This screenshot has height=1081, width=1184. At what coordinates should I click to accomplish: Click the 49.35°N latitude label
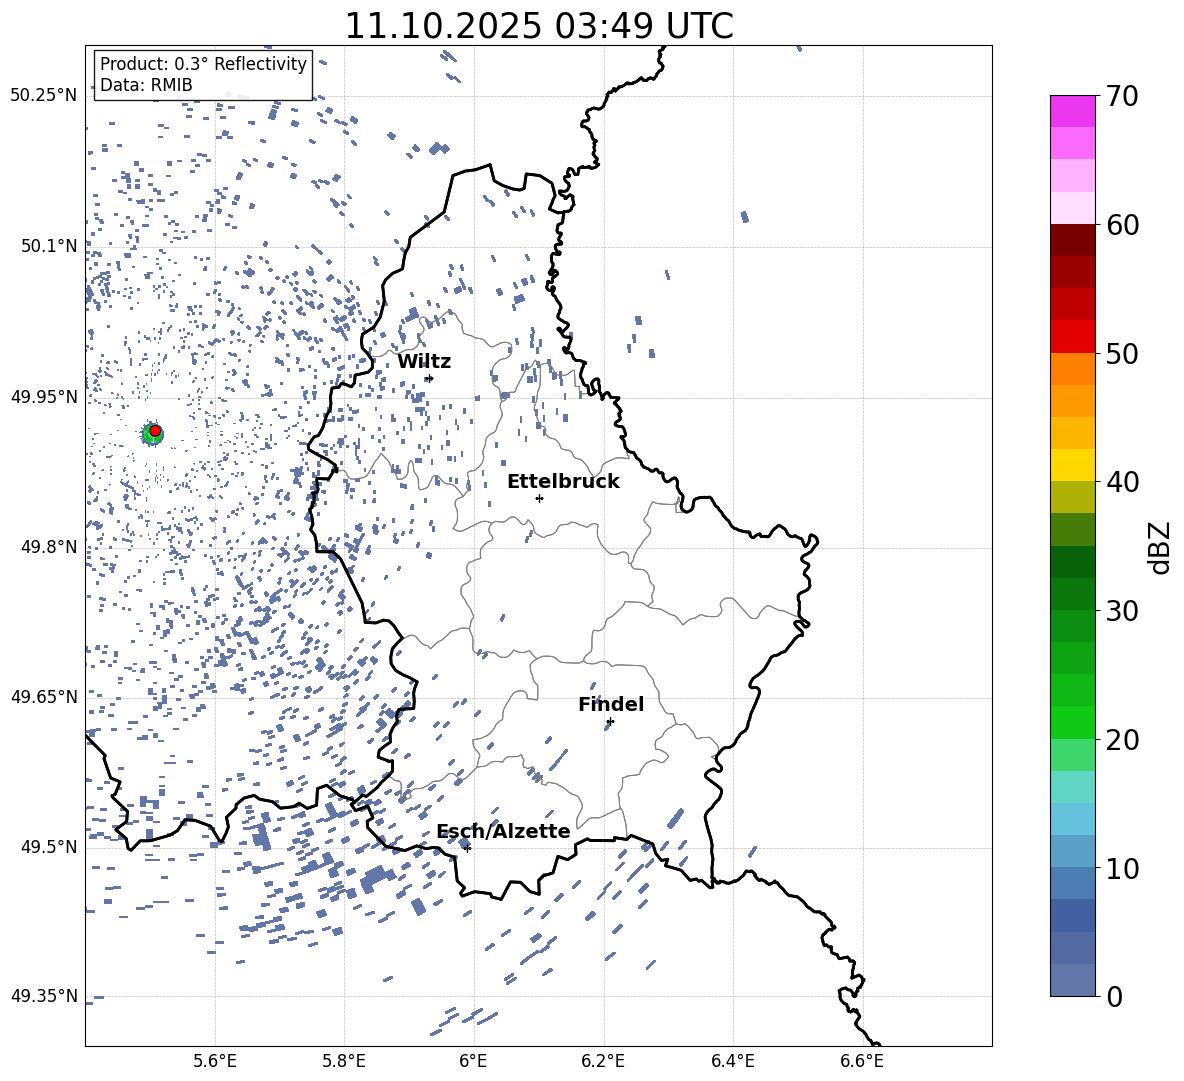44,996
